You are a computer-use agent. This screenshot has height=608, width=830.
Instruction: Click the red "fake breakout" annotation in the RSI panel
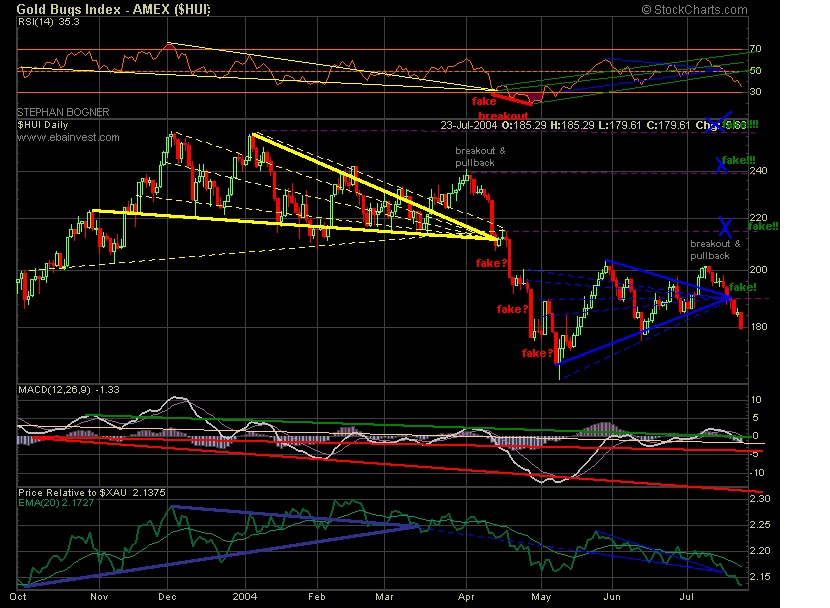pos(502,108)
